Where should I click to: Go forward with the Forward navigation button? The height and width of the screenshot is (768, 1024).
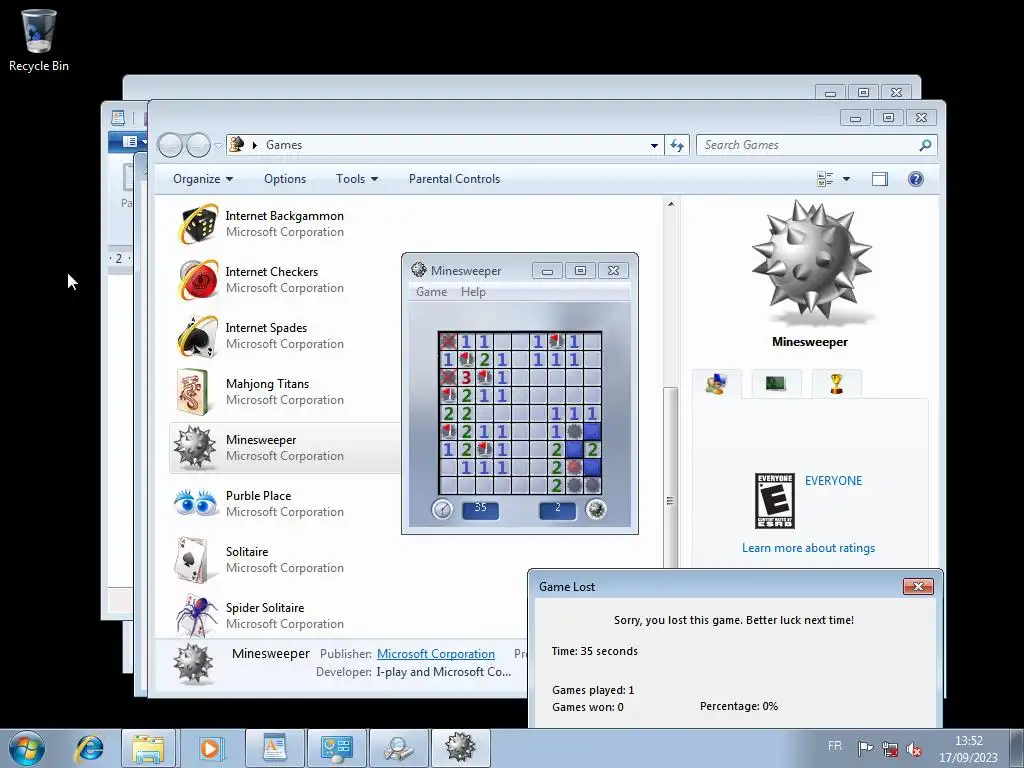pos(198,145)
